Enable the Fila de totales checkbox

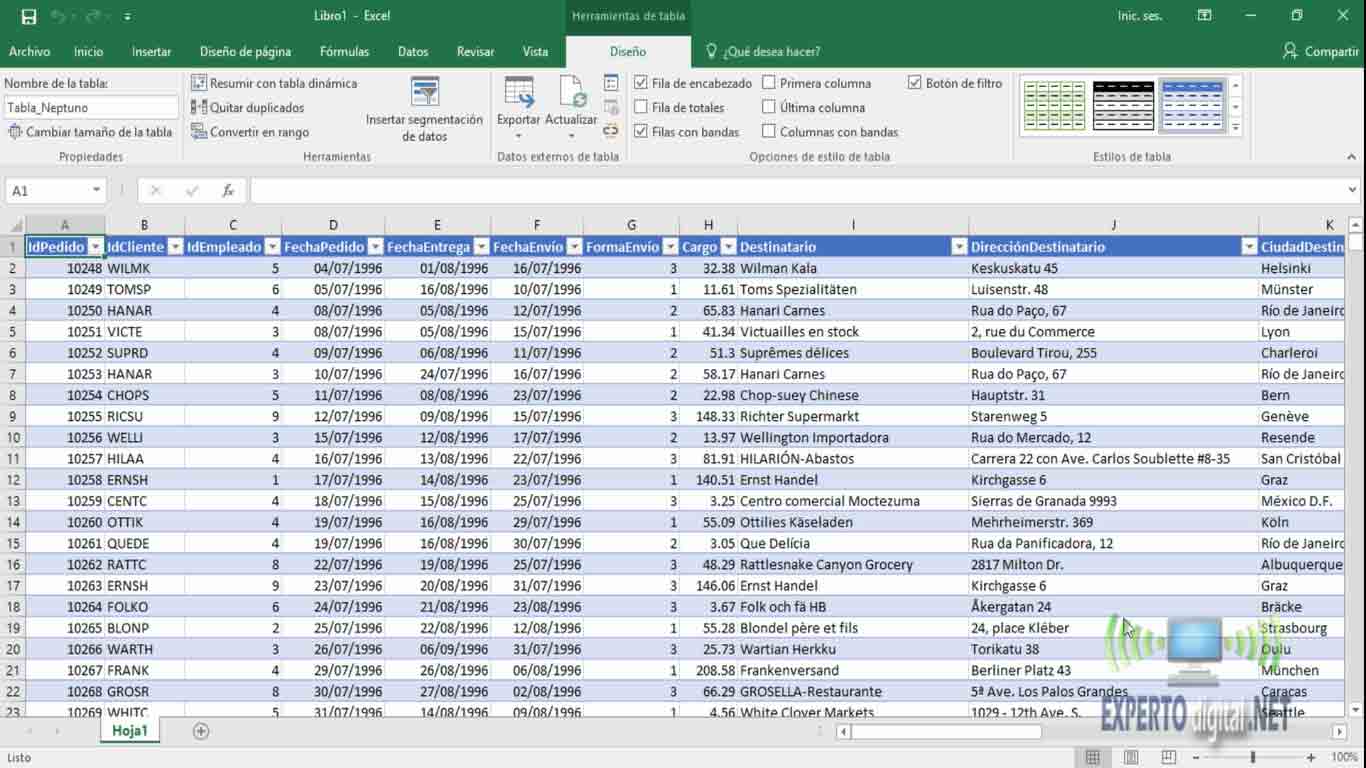coord(641,107)
